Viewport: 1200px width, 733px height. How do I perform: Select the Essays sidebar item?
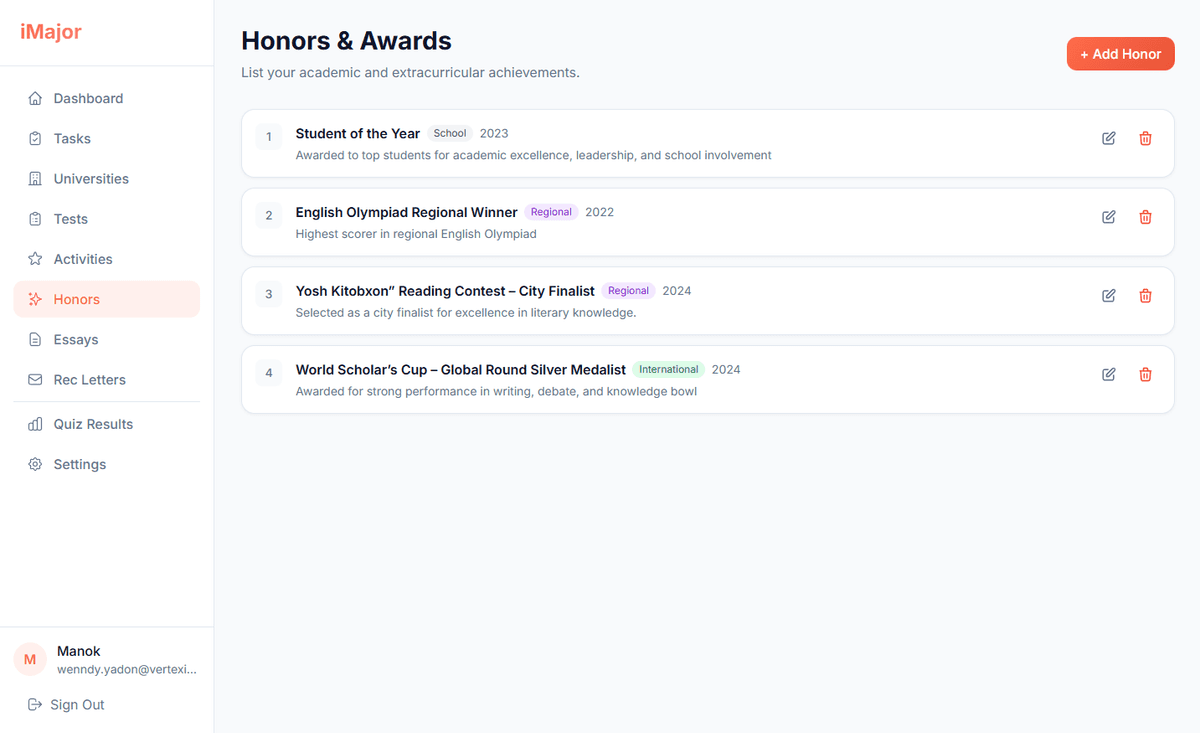click(x=73, y=339)
